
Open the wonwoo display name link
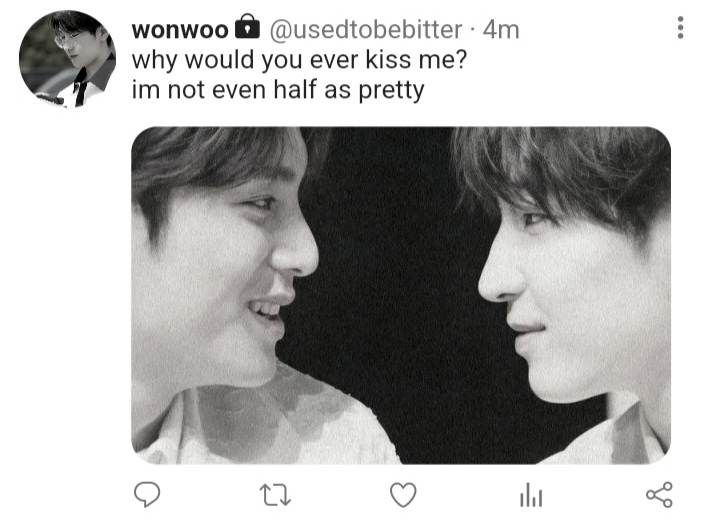(180, 30)
